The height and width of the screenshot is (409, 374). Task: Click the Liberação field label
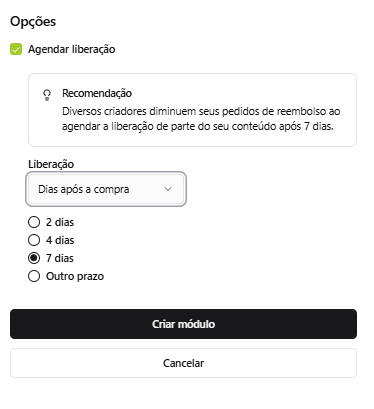click(x=51, y=164)
